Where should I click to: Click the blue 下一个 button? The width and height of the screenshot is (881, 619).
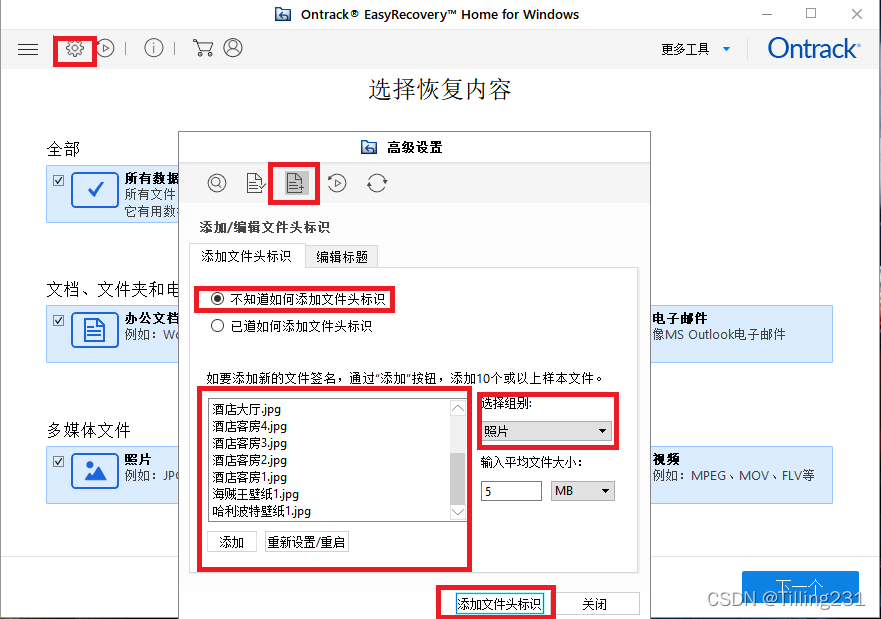coord(800,587)
